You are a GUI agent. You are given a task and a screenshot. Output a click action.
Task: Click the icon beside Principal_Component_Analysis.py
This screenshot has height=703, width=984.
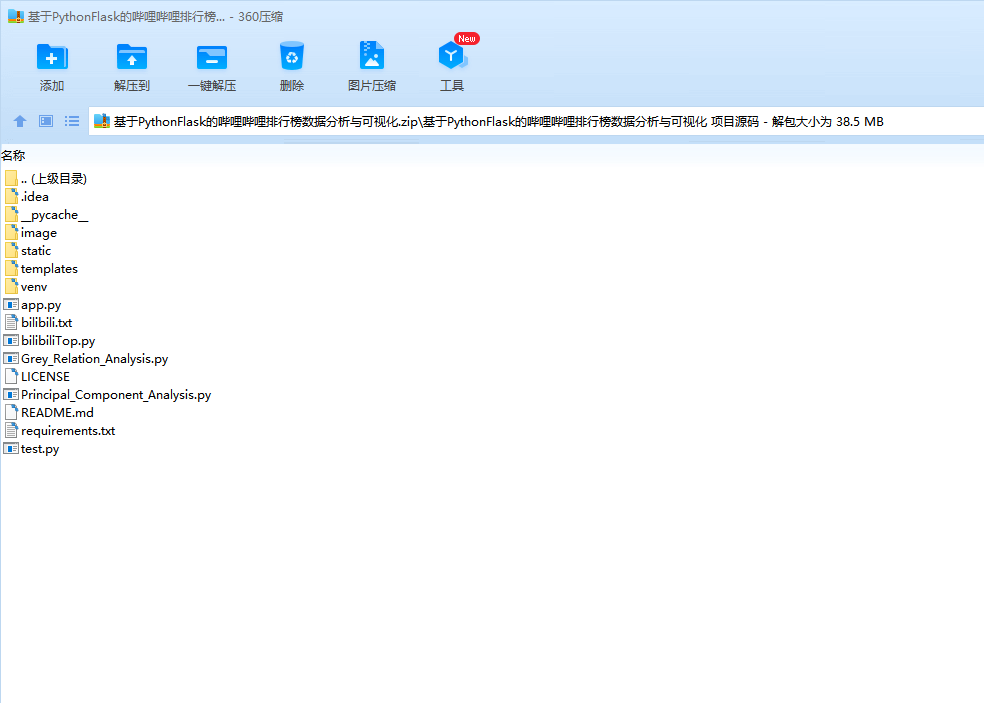pos(11,394)
